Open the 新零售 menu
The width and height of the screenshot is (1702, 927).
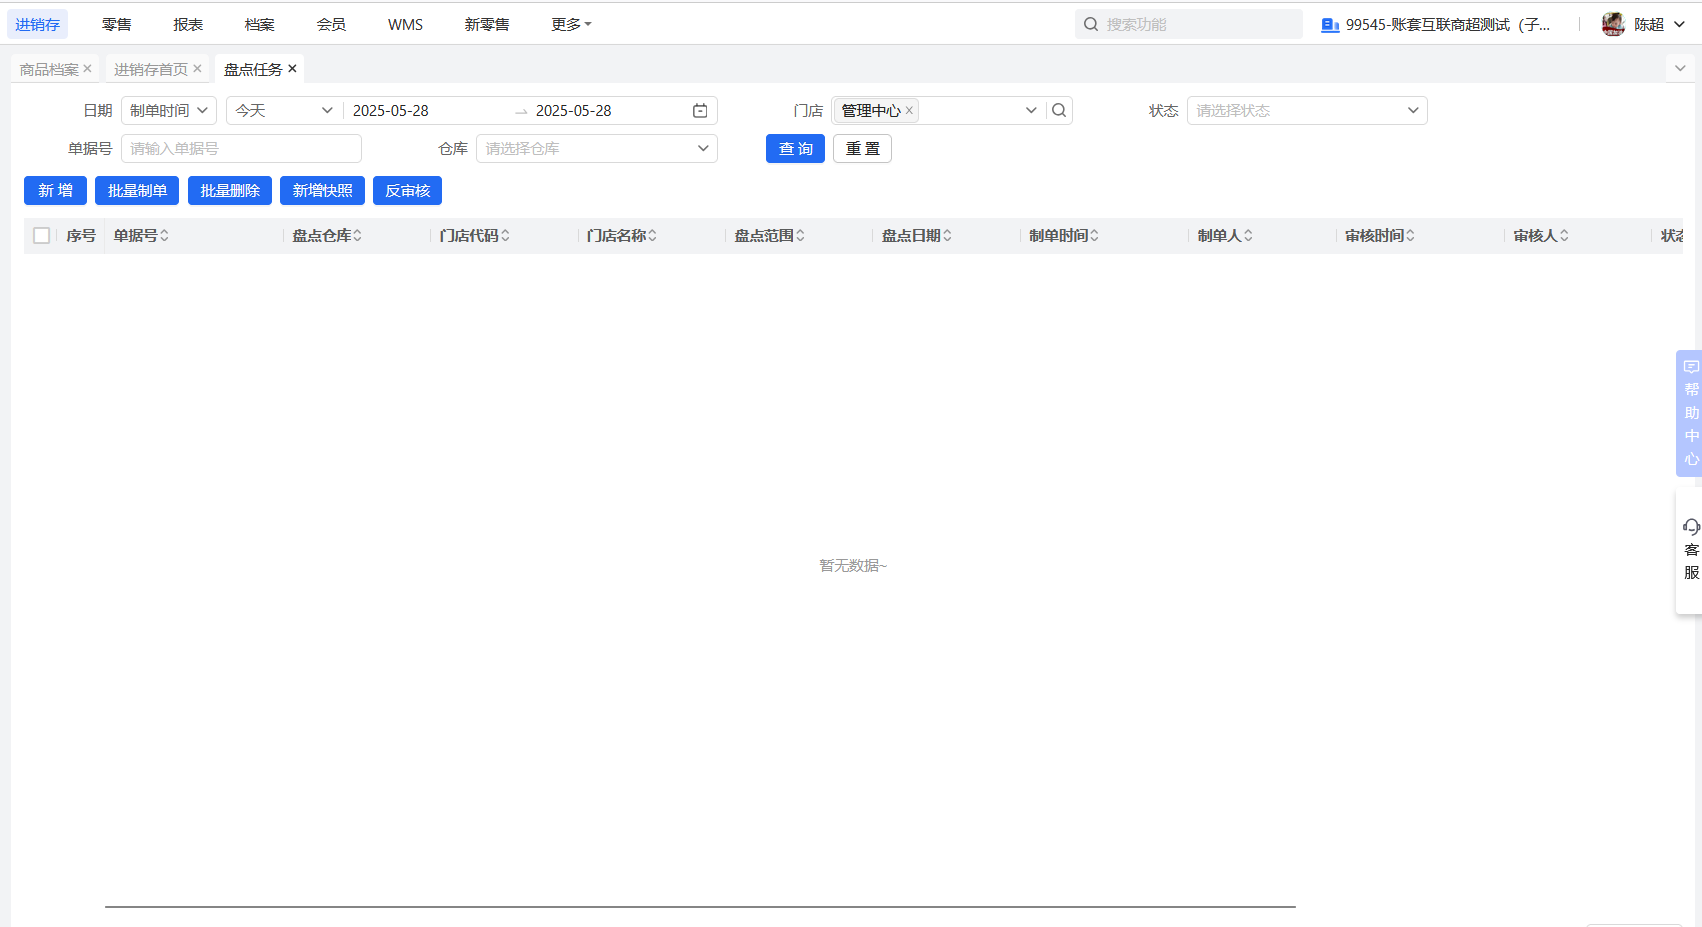click(487, 24)
